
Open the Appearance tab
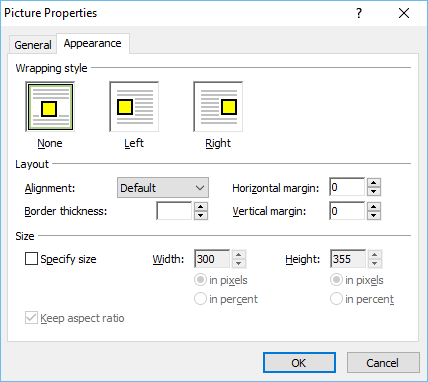[93, 43]
